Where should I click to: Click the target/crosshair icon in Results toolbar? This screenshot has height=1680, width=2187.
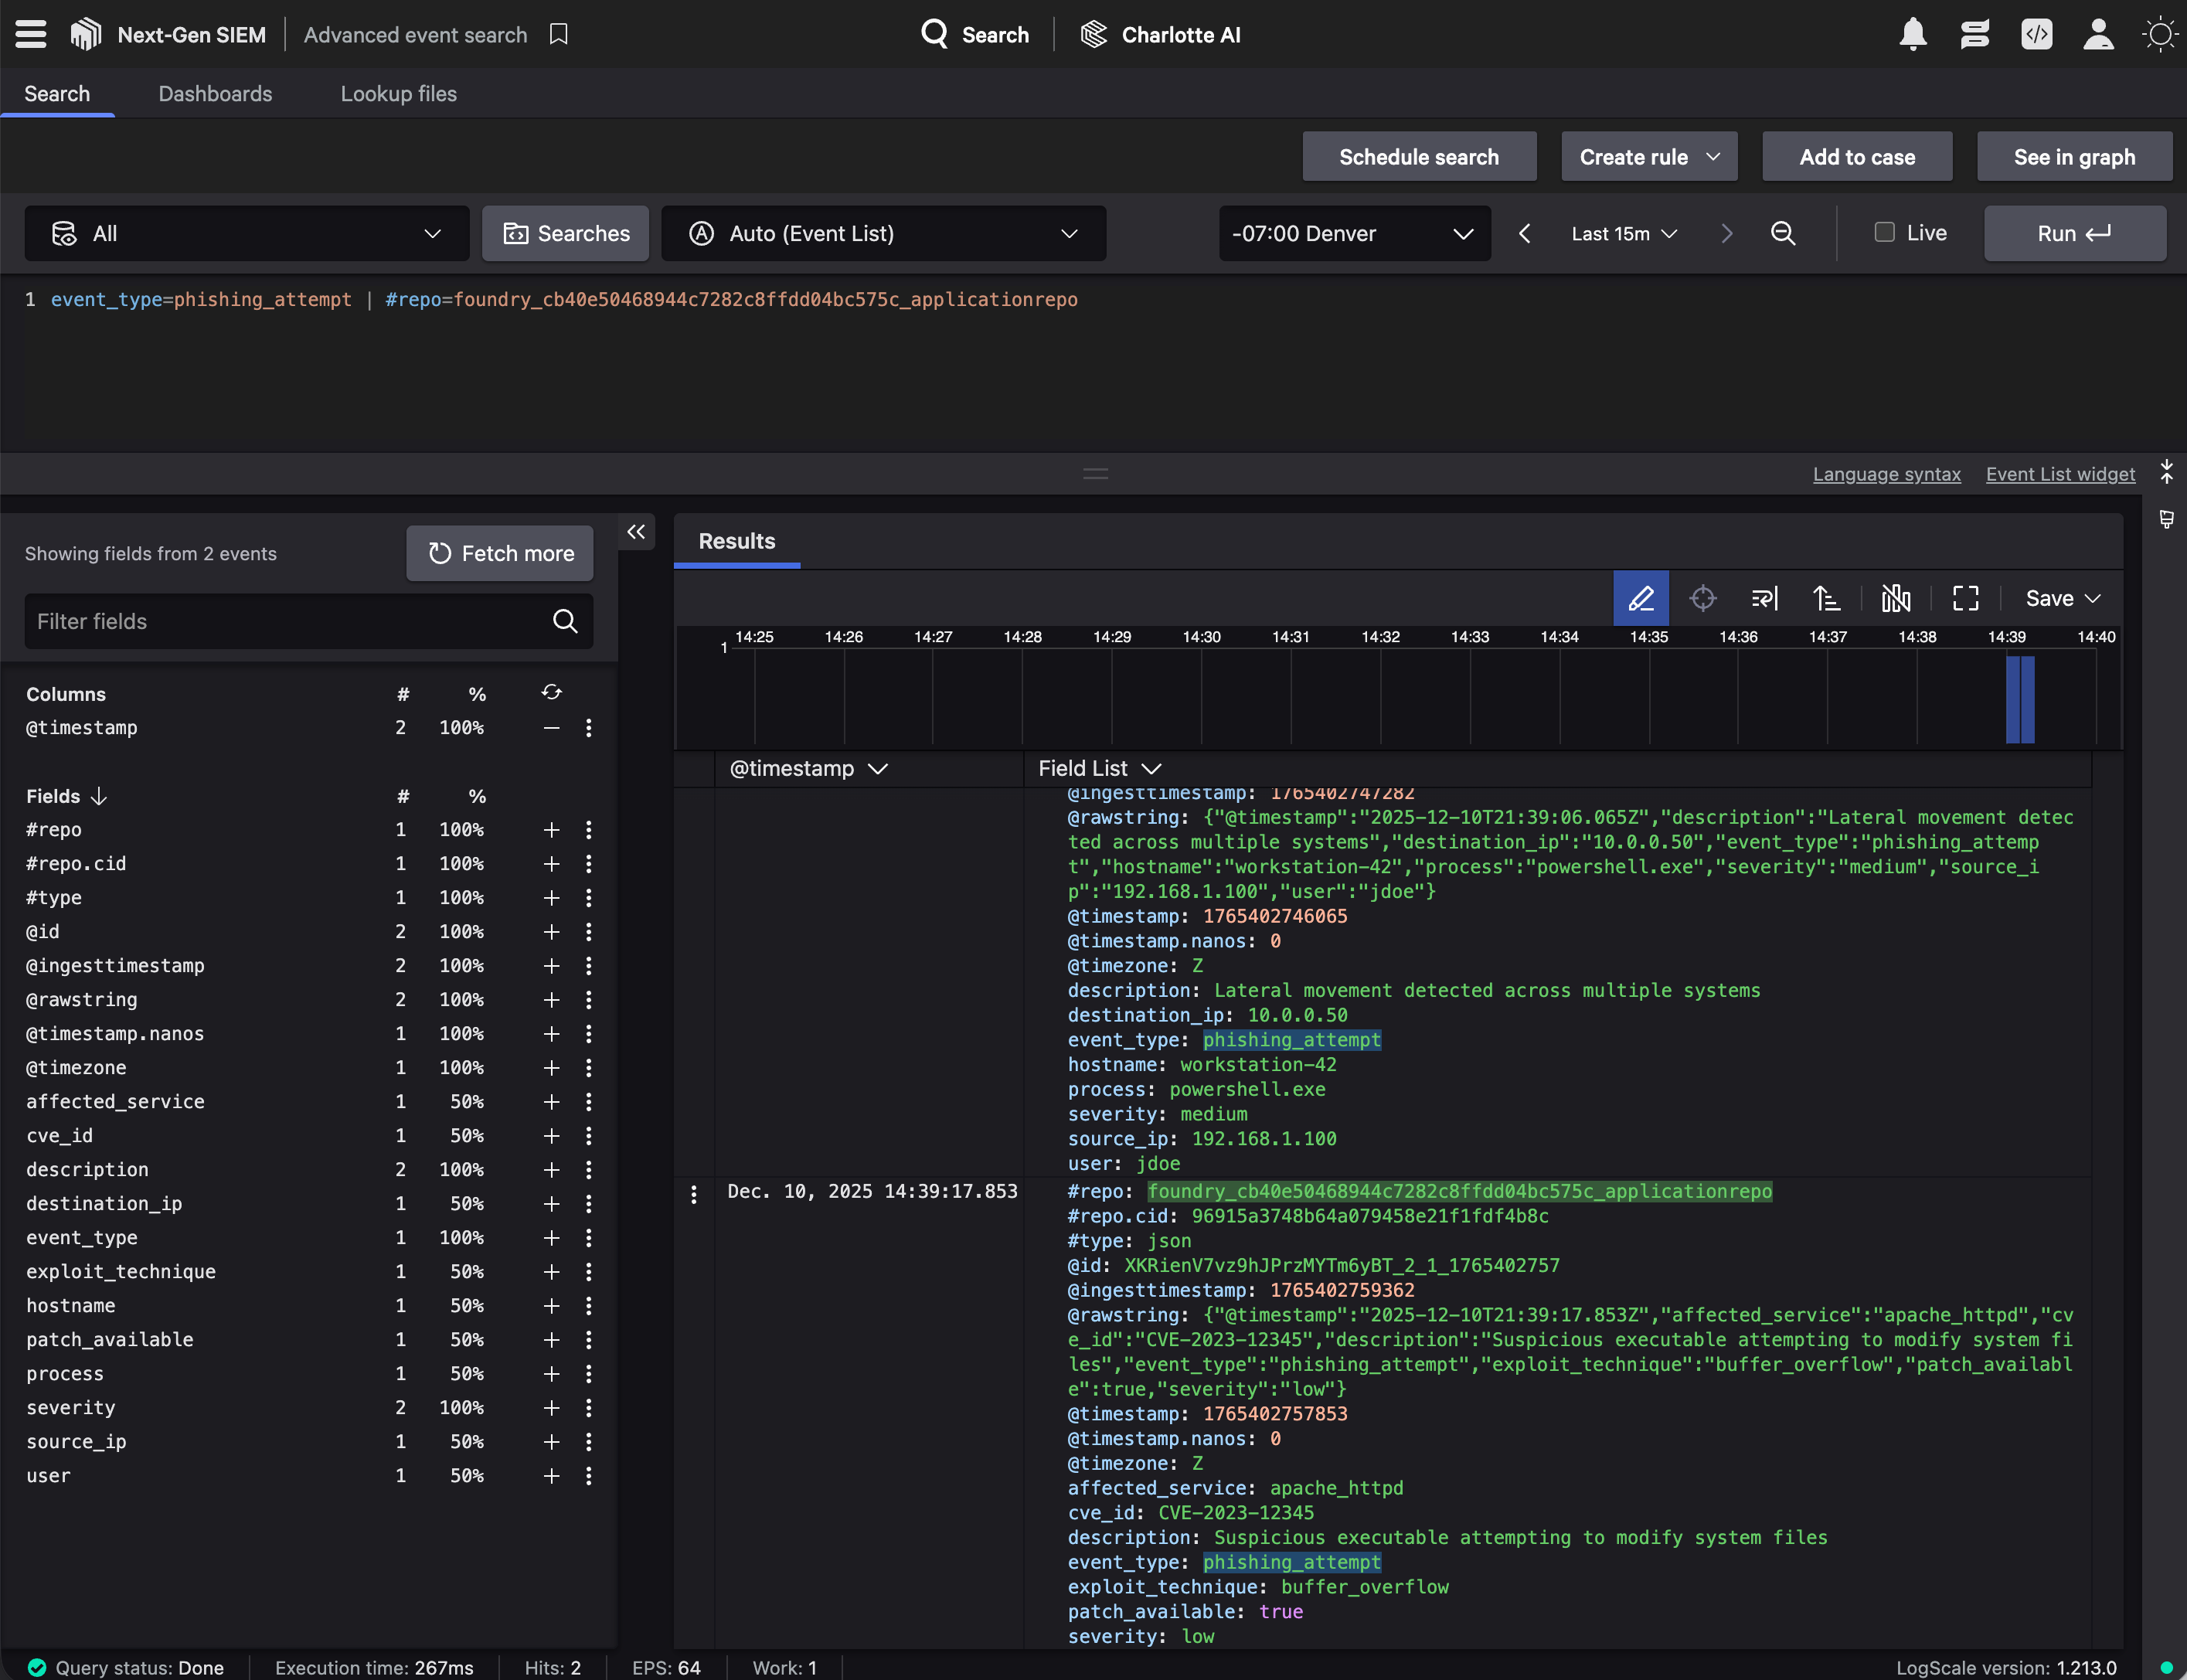pos(1703,598)
